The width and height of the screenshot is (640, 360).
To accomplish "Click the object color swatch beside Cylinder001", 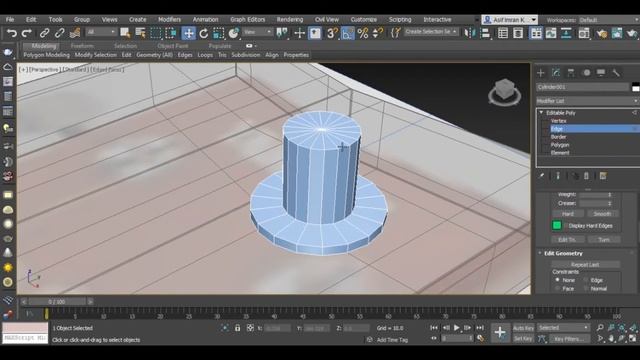I will 636,87.
